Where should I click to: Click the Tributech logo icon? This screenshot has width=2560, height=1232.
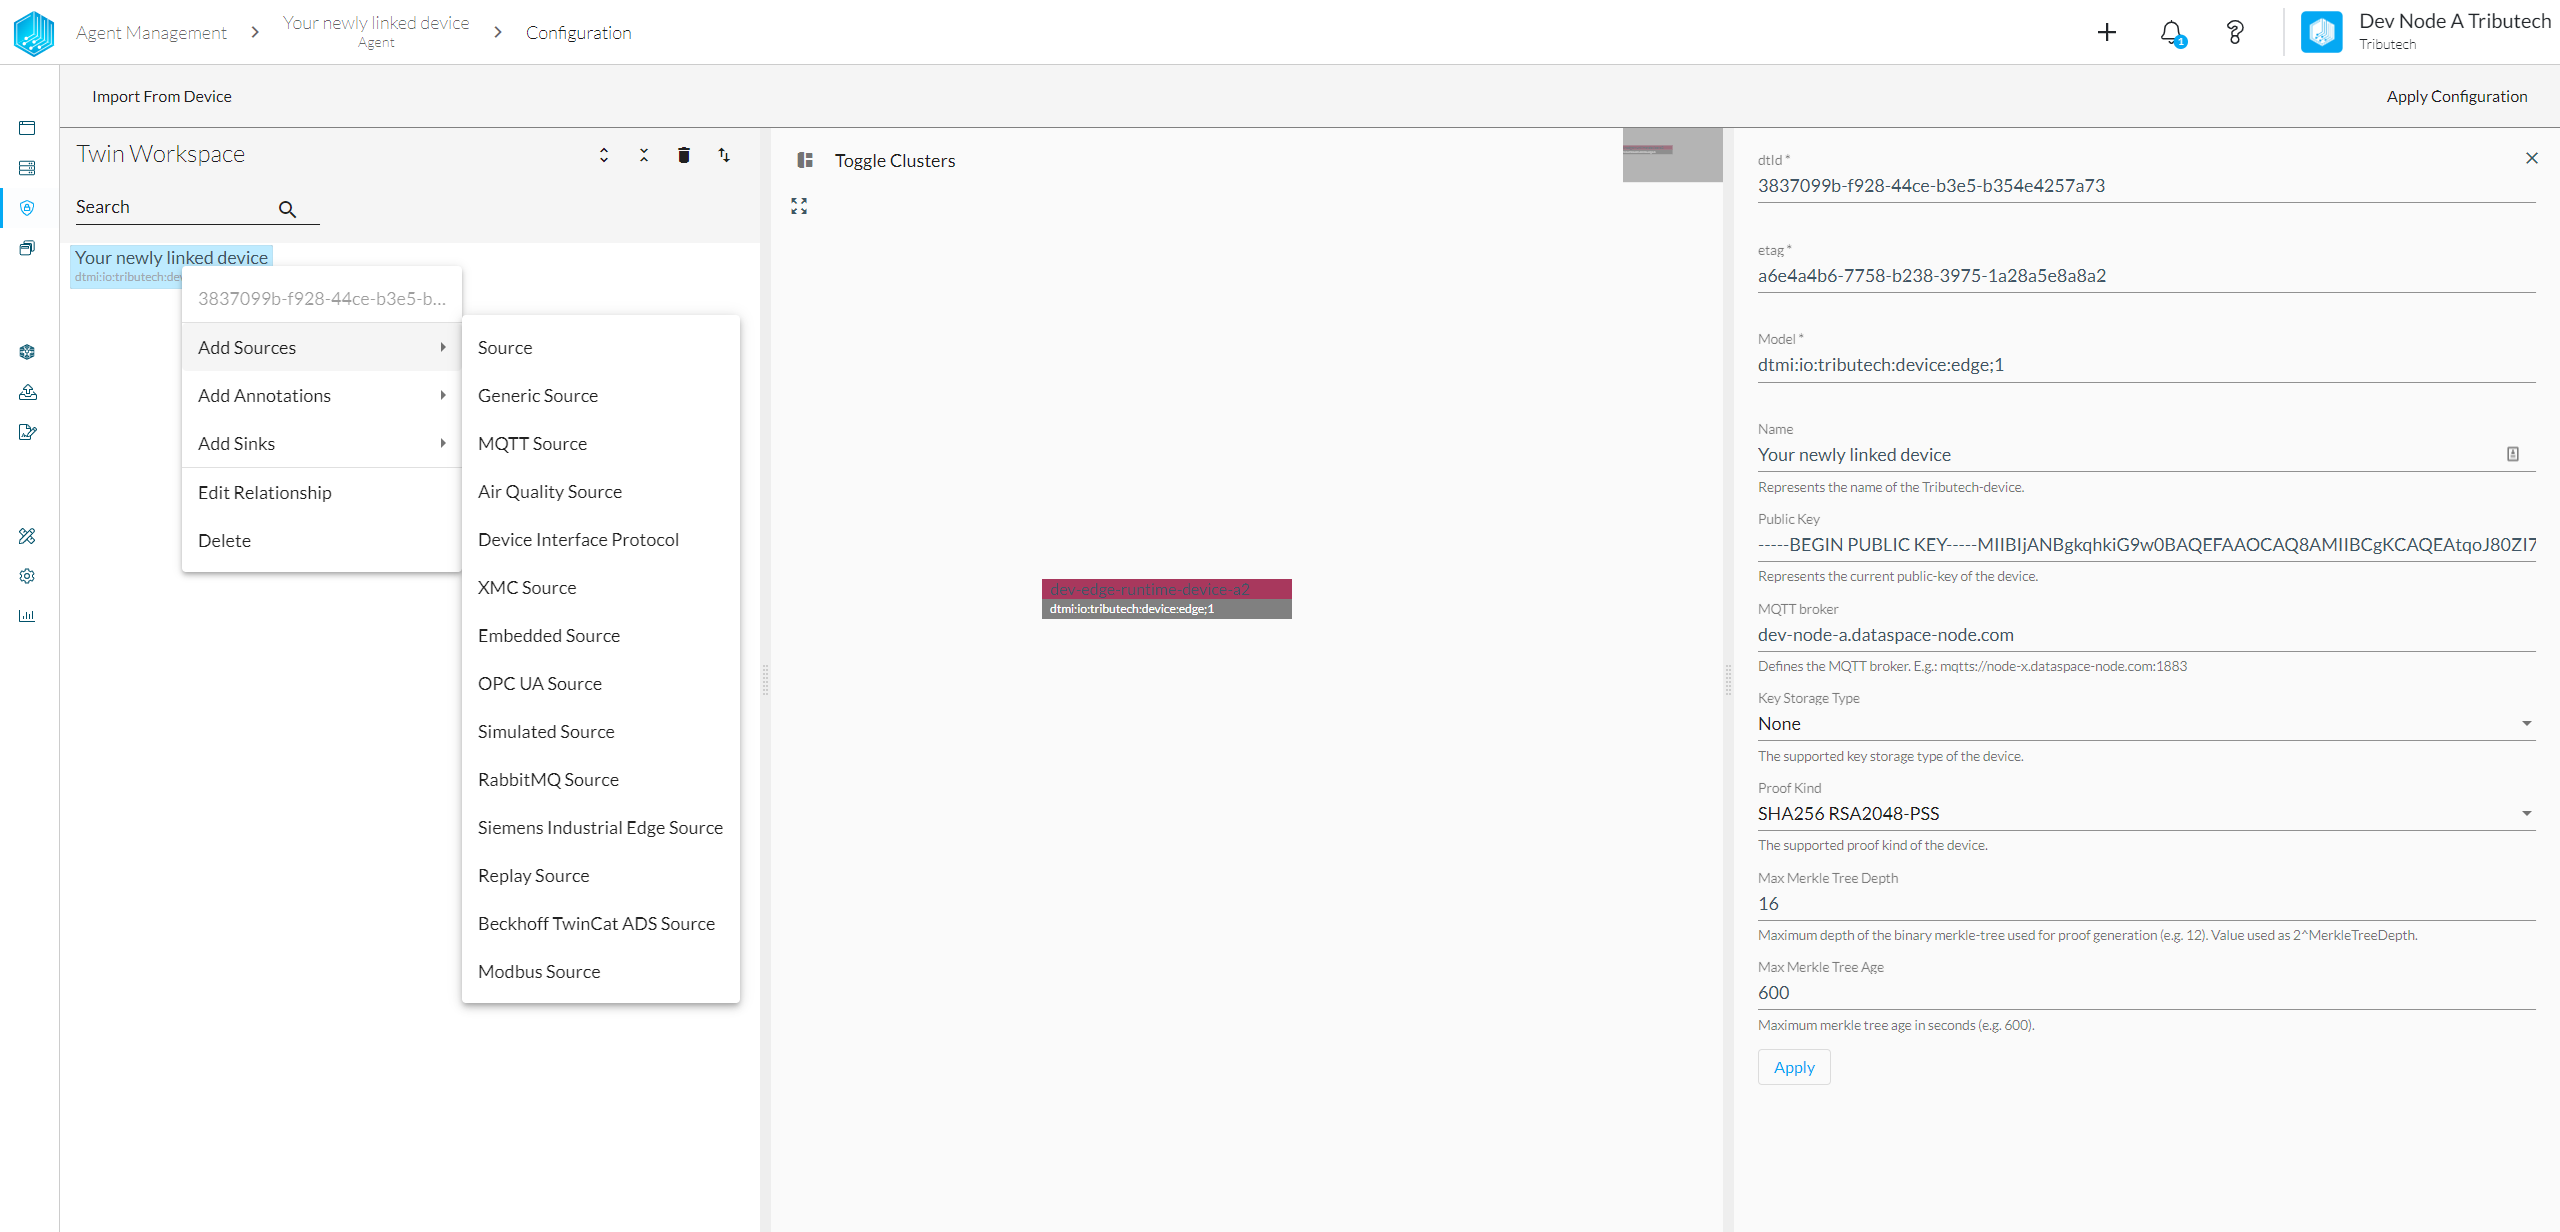pos(33,33)
